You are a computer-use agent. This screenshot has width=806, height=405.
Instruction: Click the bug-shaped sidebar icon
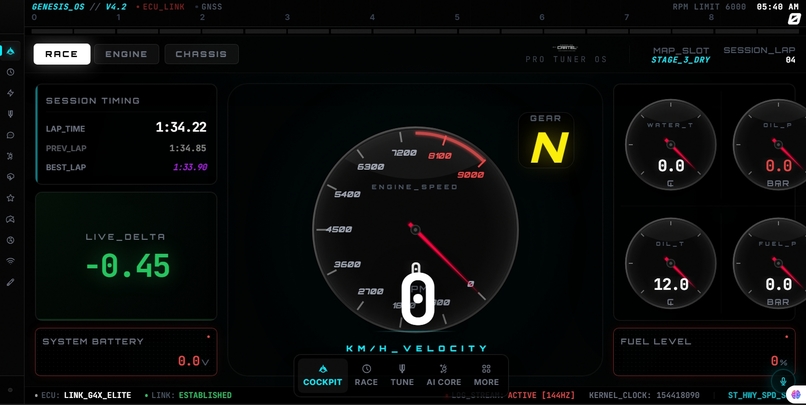coord(10,156)
